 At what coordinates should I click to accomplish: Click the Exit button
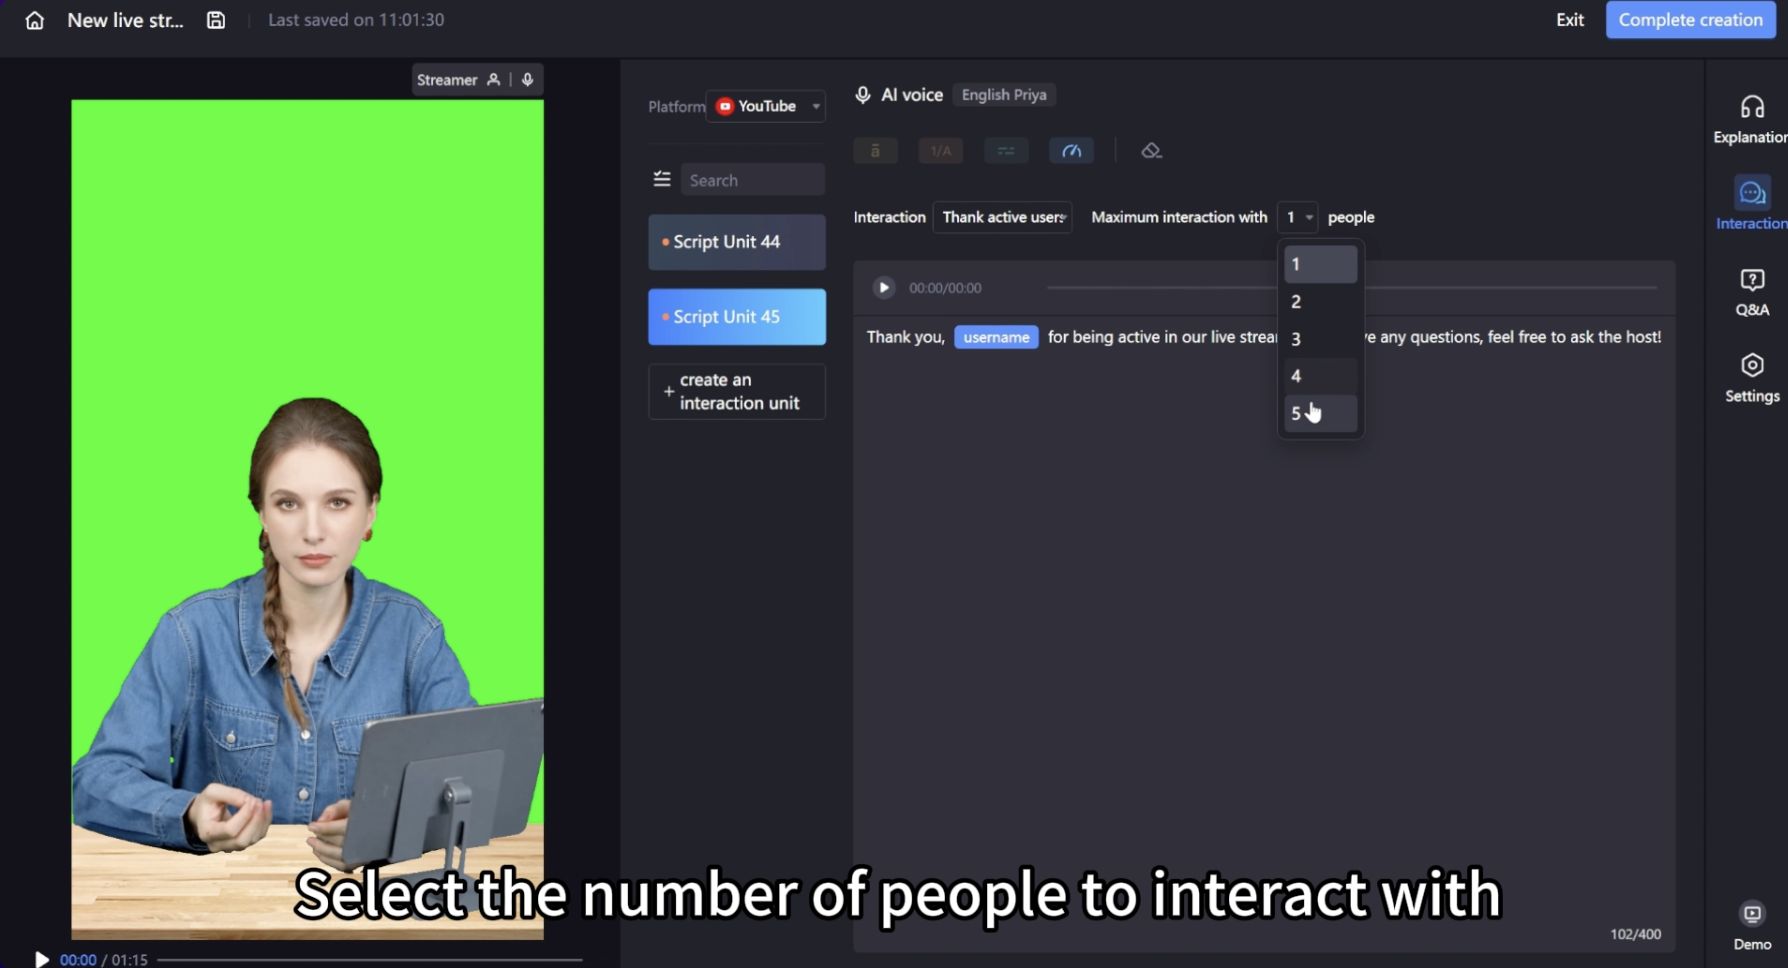point(1569,20)
